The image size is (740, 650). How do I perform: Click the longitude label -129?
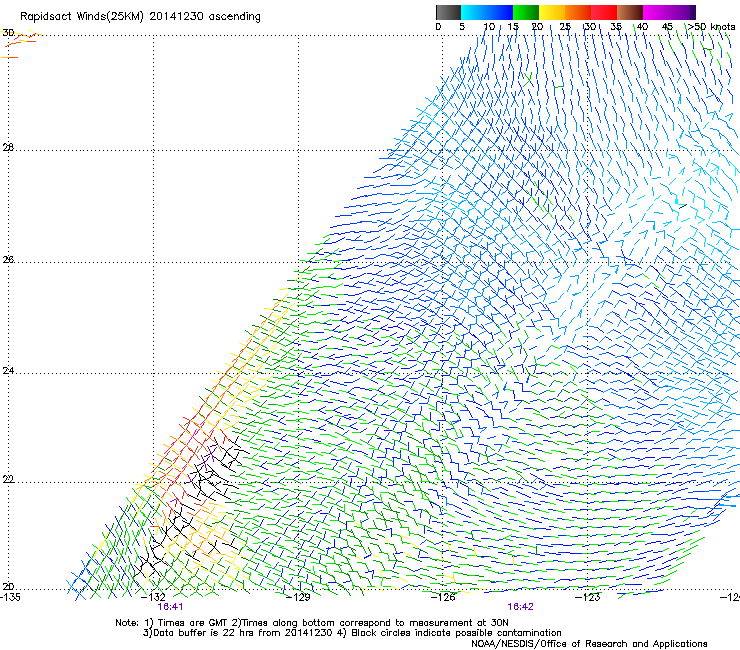(299, 597)
